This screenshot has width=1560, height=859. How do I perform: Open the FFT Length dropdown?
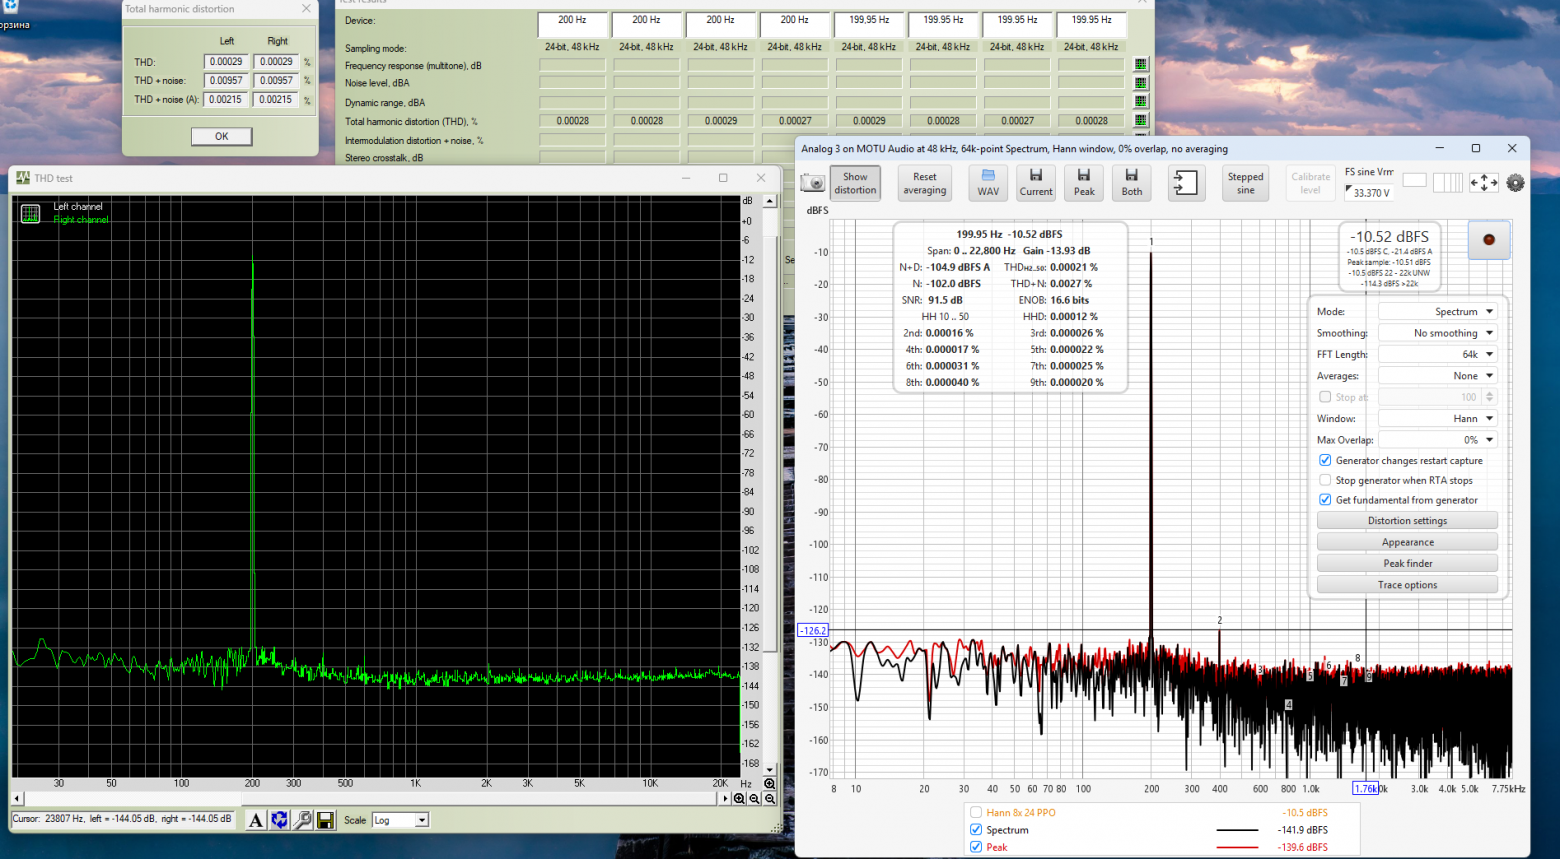pos(1437,354)
